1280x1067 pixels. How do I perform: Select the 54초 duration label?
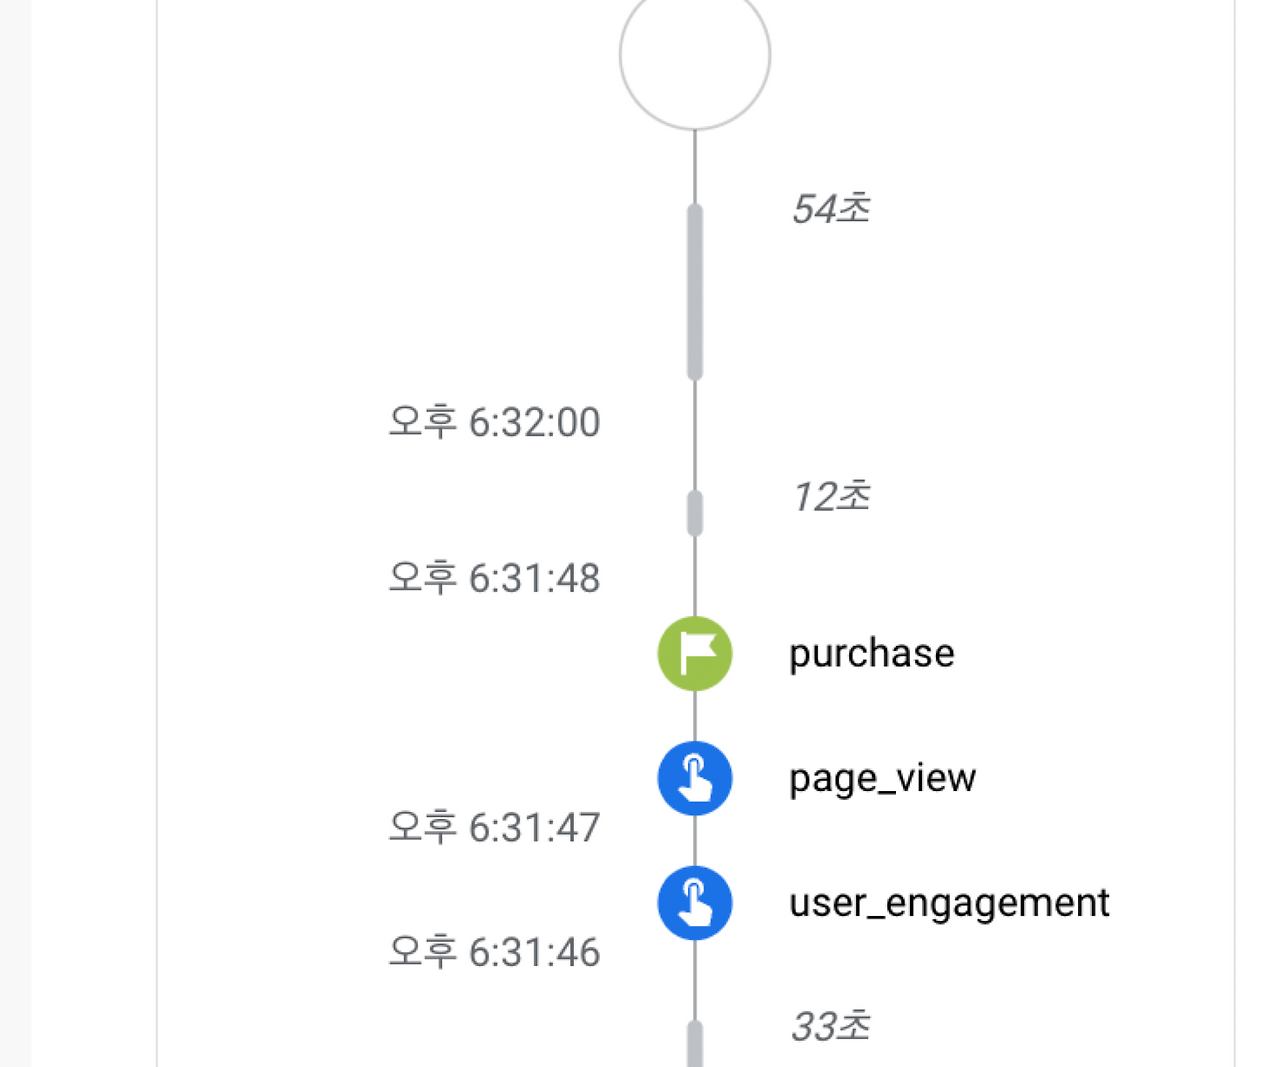click(830, 209)
